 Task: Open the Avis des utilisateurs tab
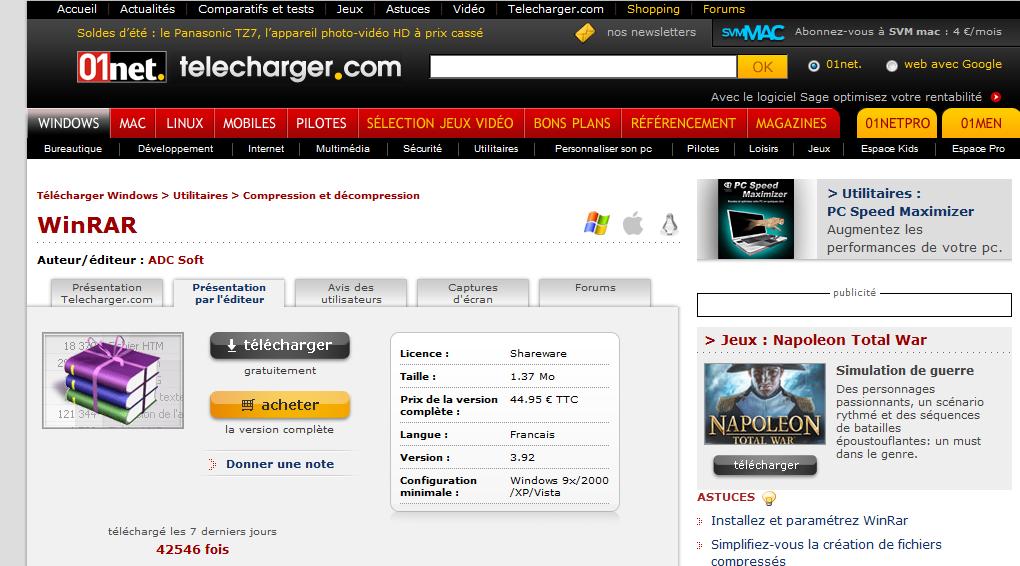pos(351,293)
